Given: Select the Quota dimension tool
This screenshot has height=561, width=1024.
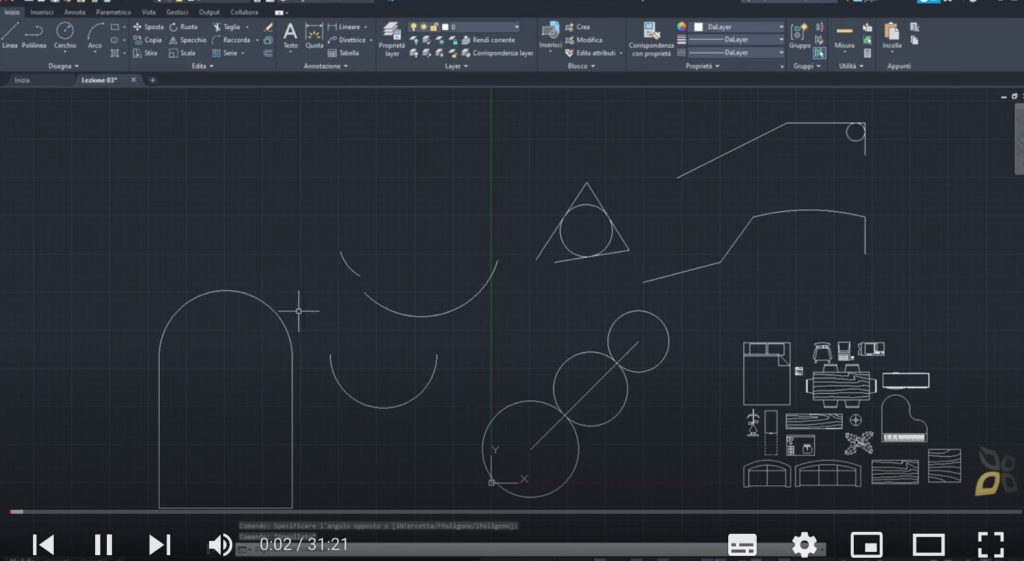Looking at the screenshot, I should click(x=314, y=35).
